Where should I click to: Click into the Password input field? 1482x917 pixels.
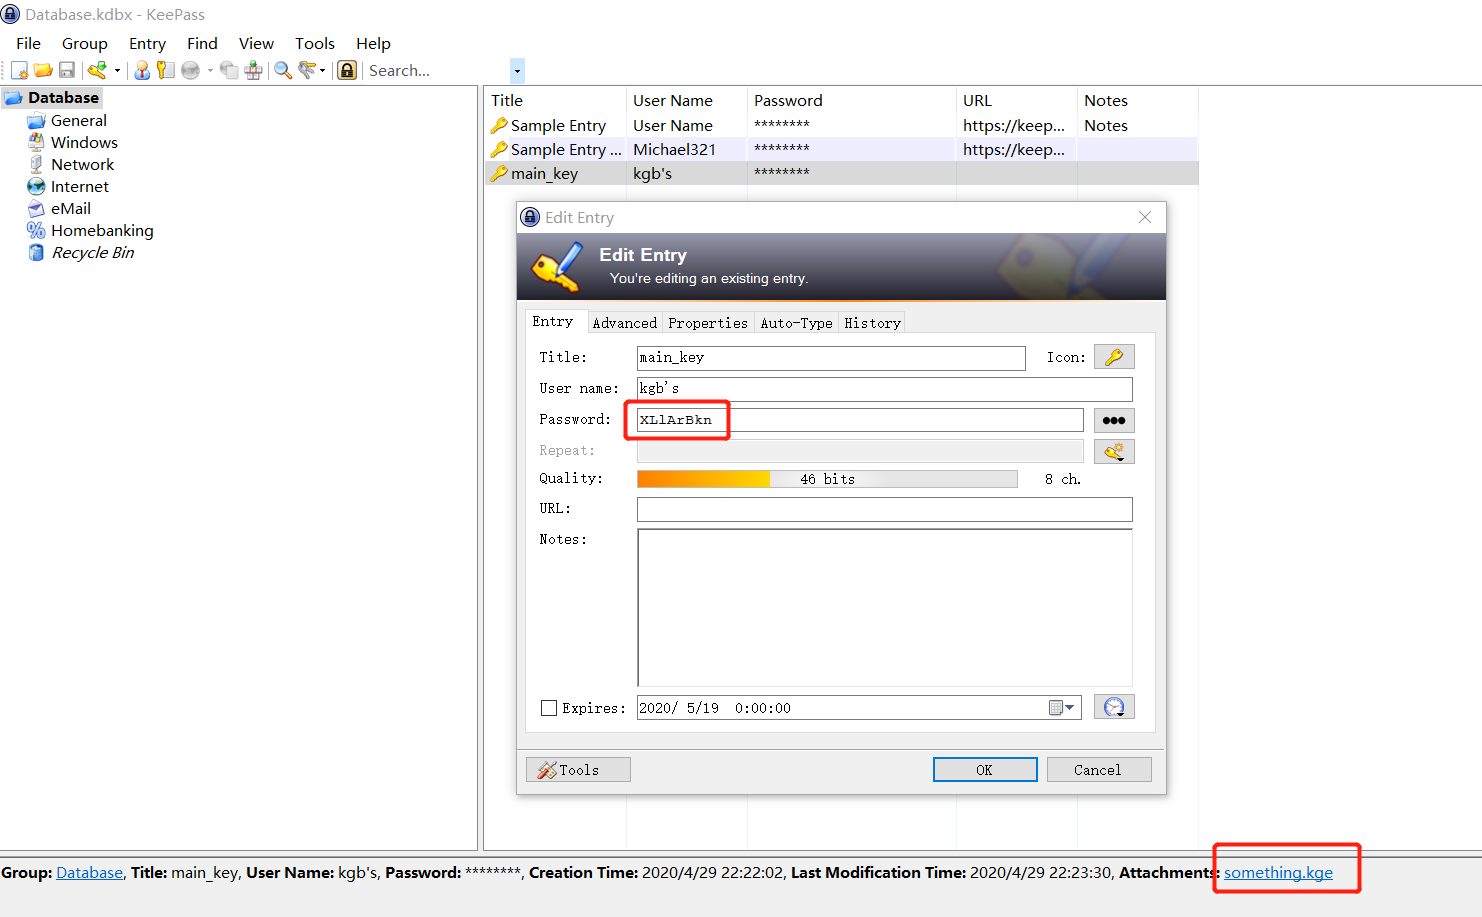tap(860, 420)
